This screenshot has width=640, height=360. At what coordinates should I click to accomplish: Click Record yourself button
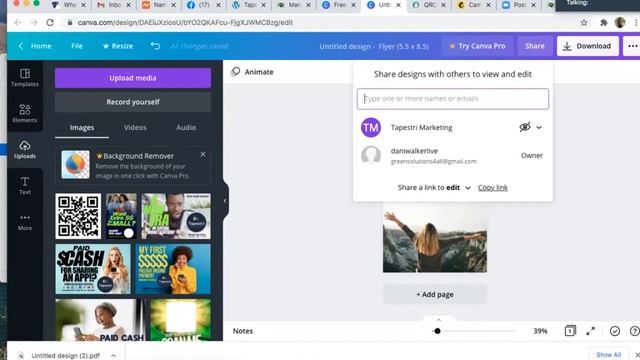[133, 102]
